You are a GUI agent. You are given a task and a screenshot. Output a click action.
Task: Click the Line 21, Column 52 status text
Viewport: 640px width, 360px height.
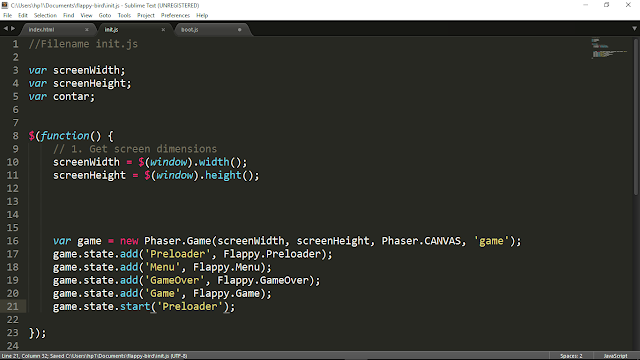click(x=24, y=356)
